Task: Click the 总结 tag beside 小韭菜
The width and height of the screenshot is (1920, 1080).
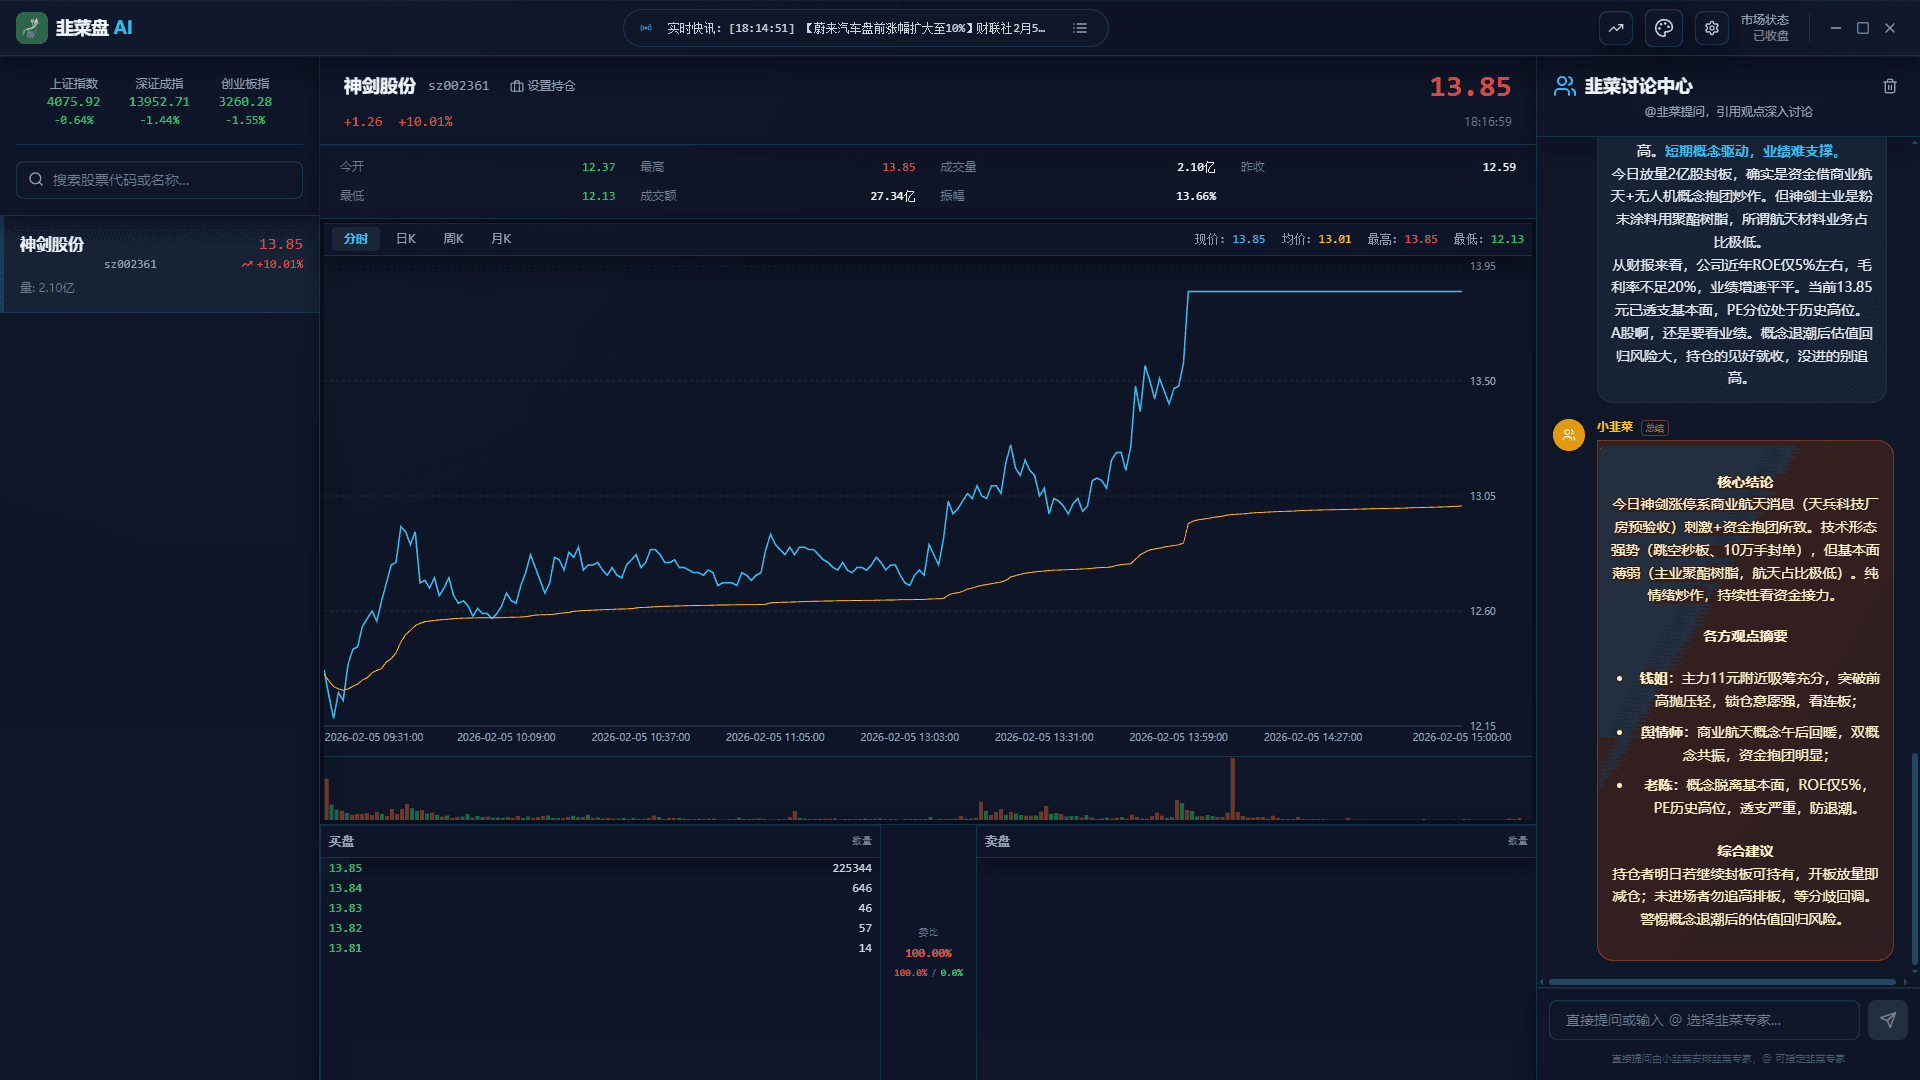Action: point(1655,428)
